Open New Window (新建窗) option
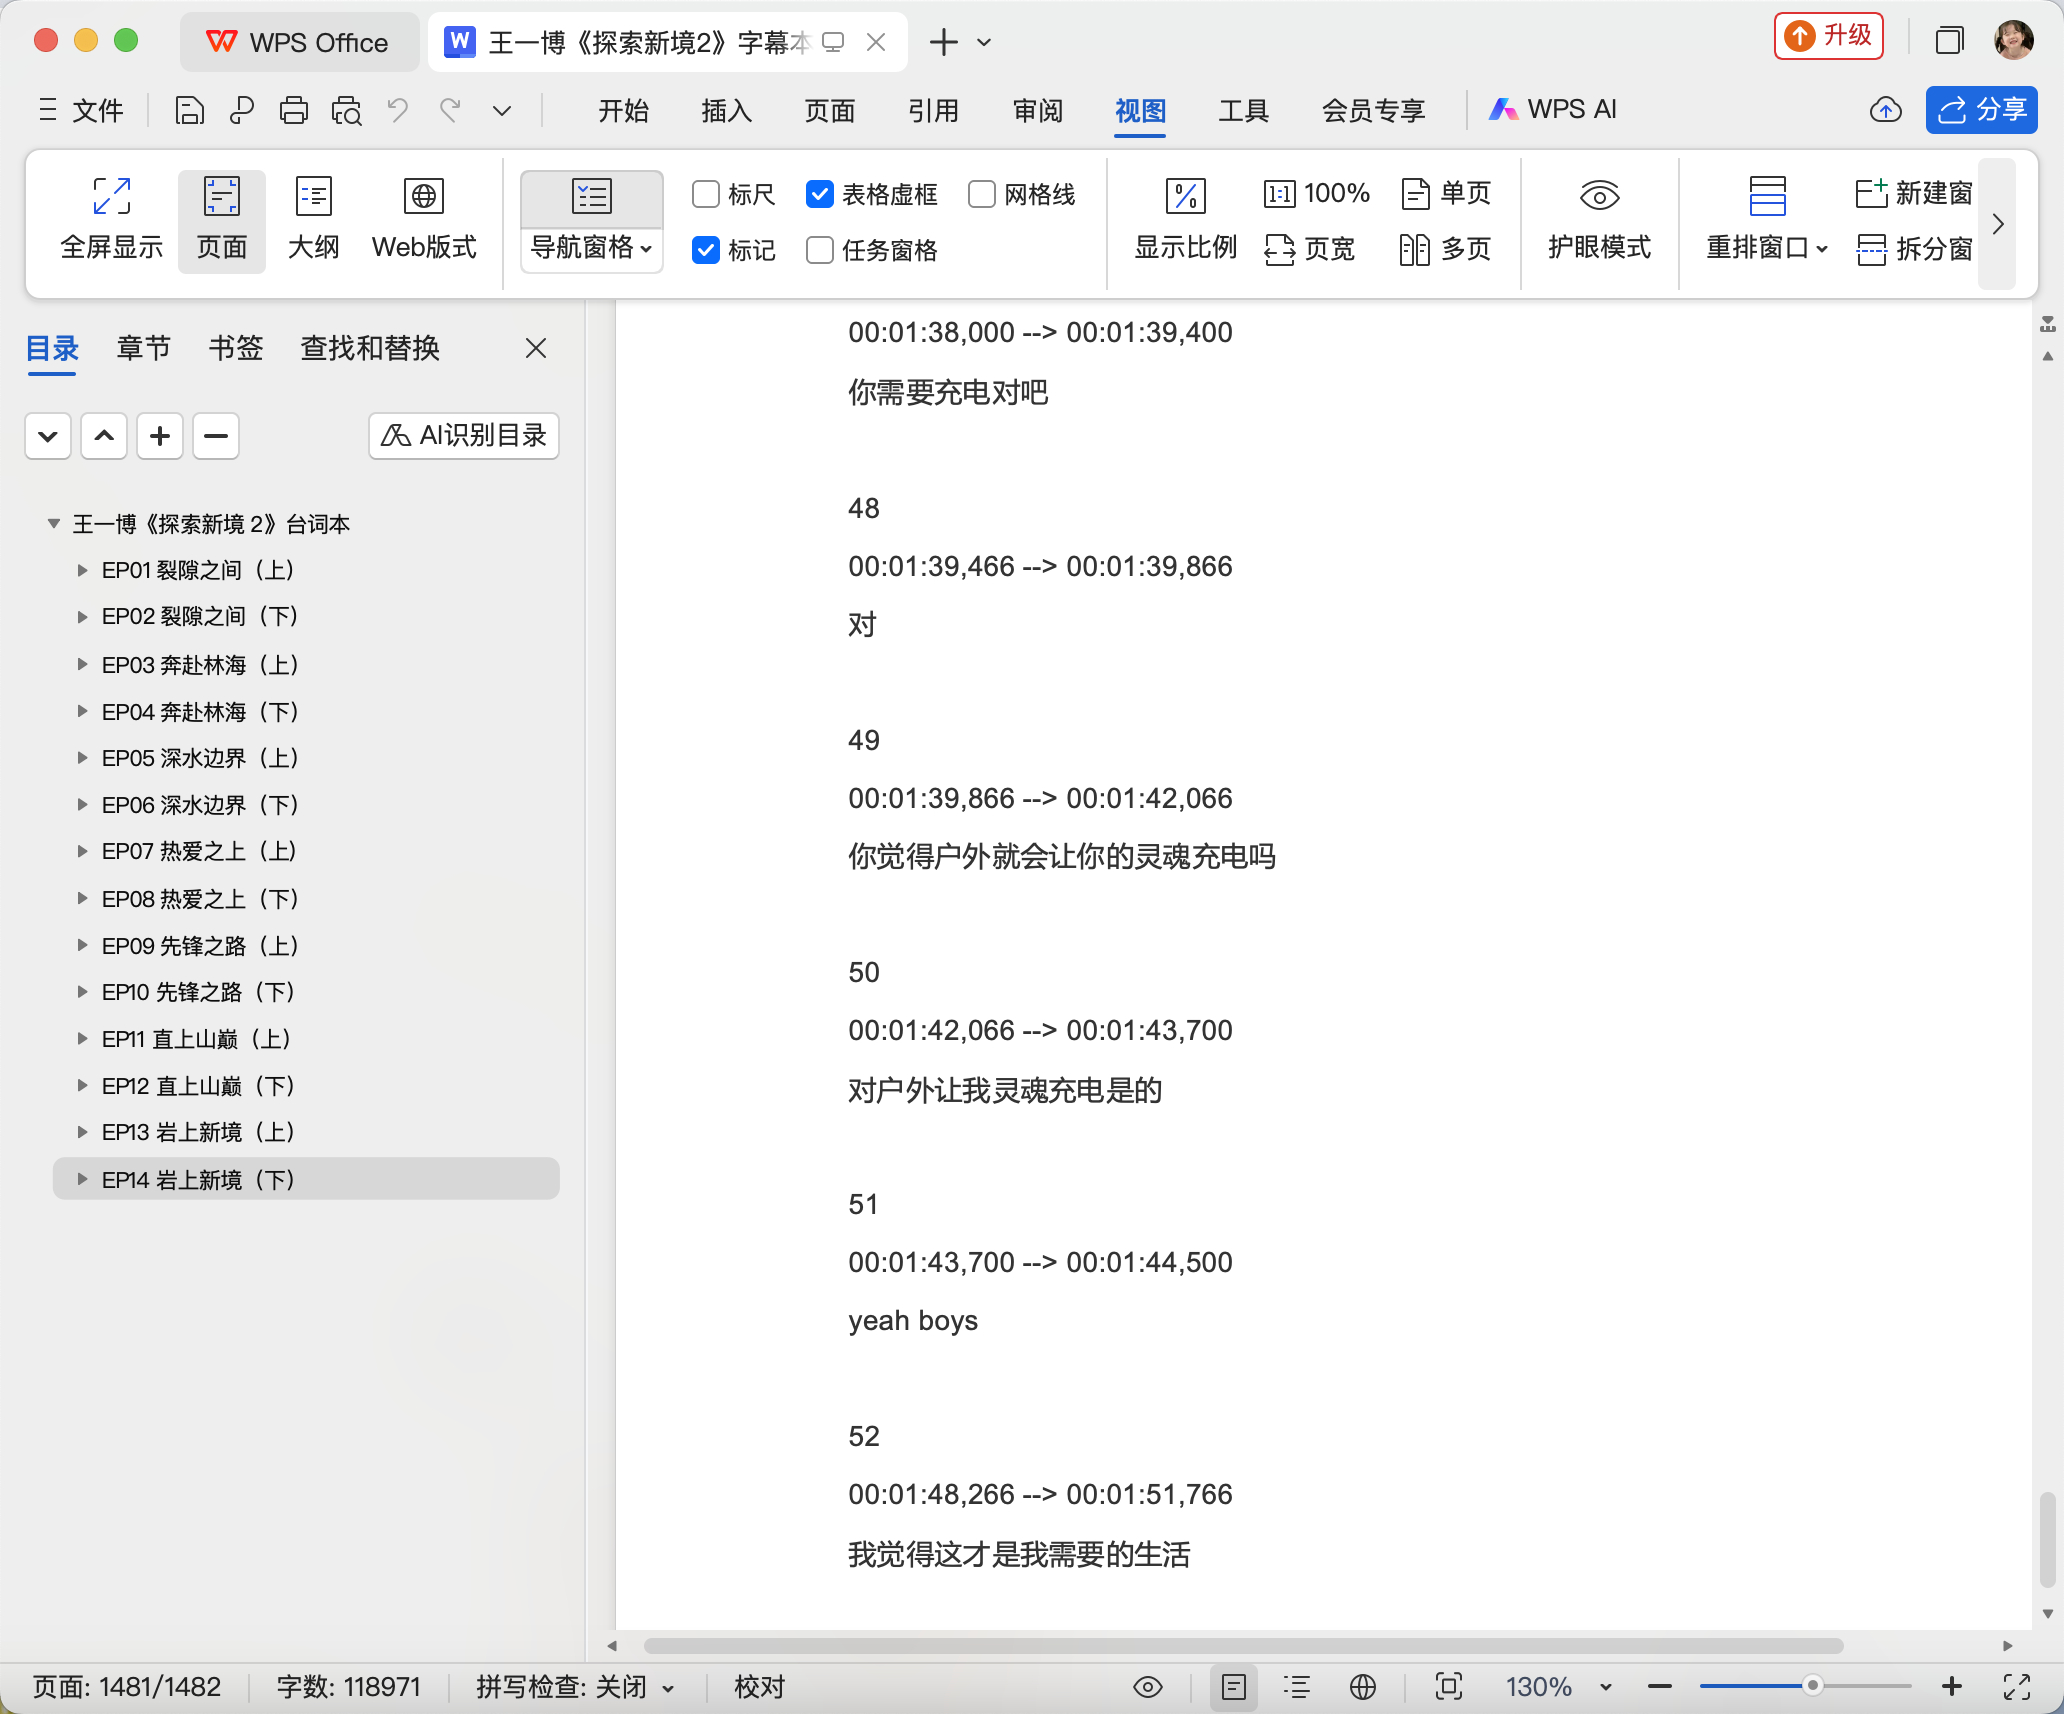2064x1714 pixels. click(x=1914, y=193)
